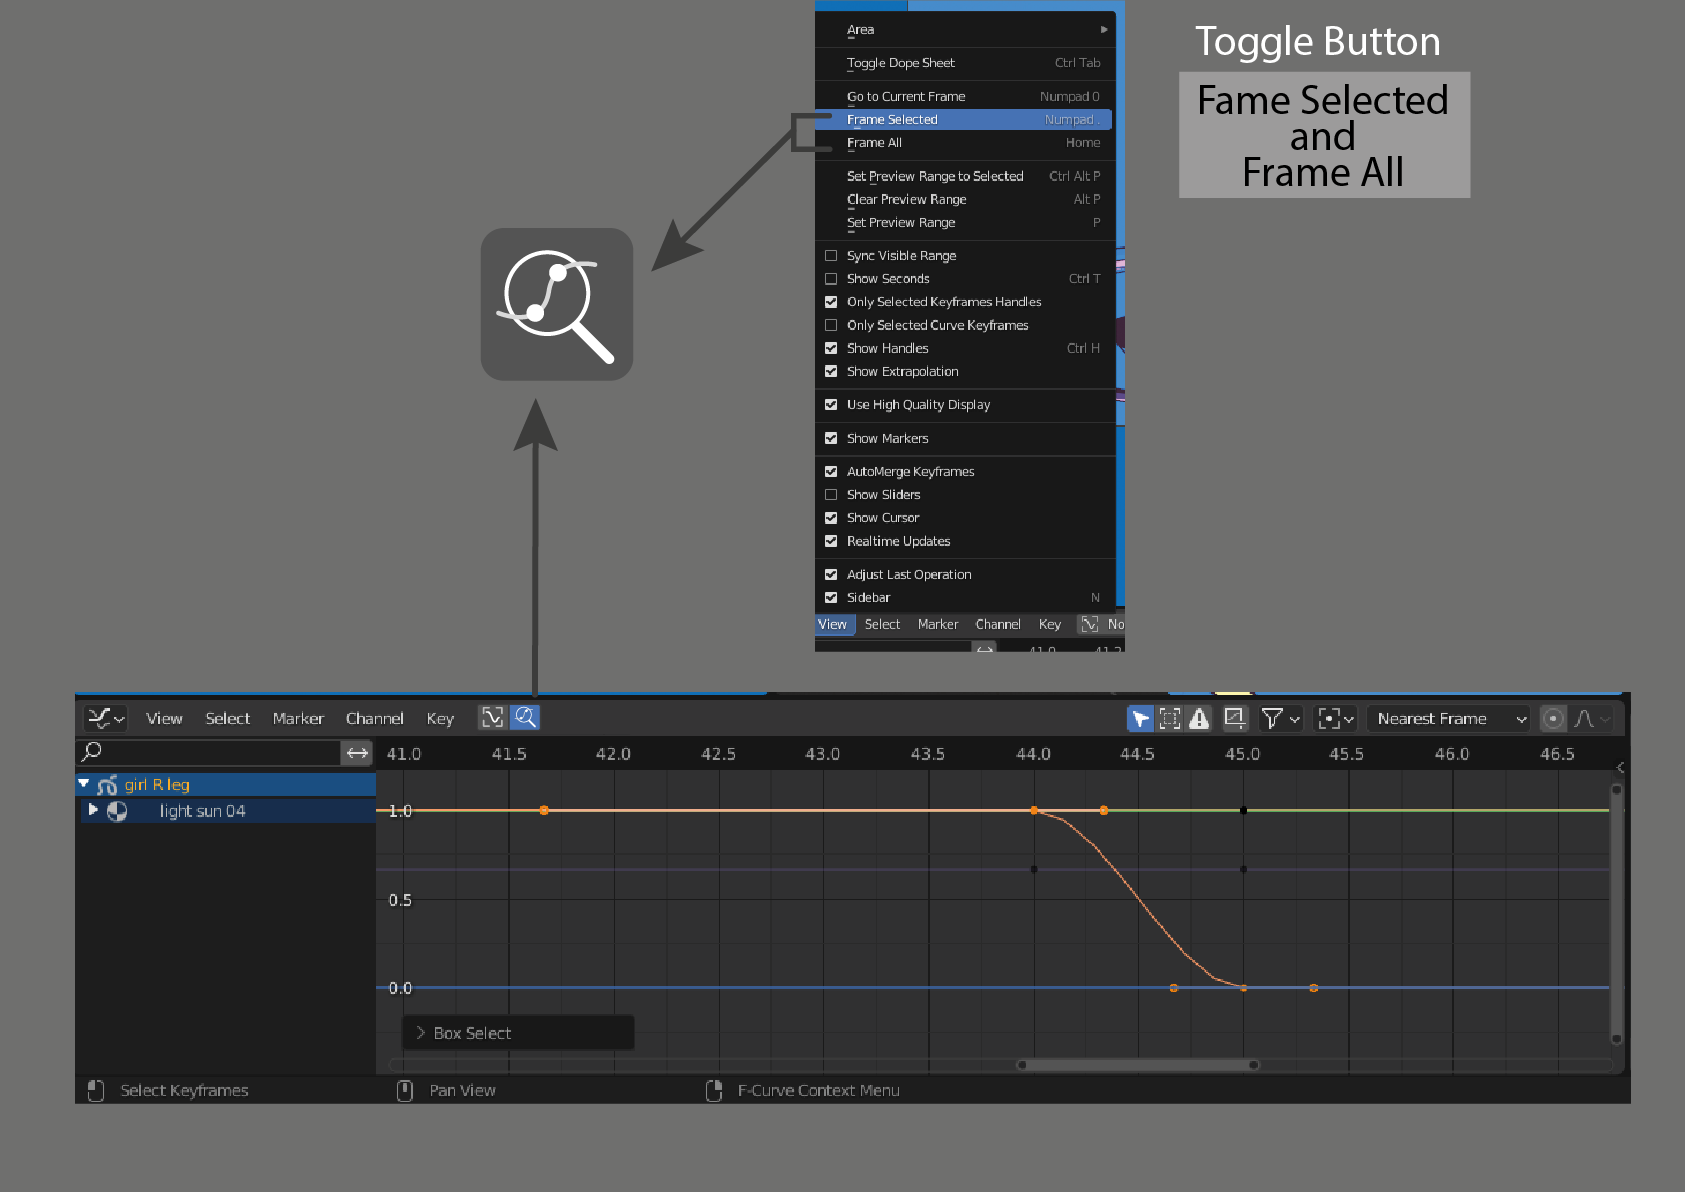The image size is (1685, 1192).
Task: Uncheck Use High Quality Display
Action: tap(831, 405)
